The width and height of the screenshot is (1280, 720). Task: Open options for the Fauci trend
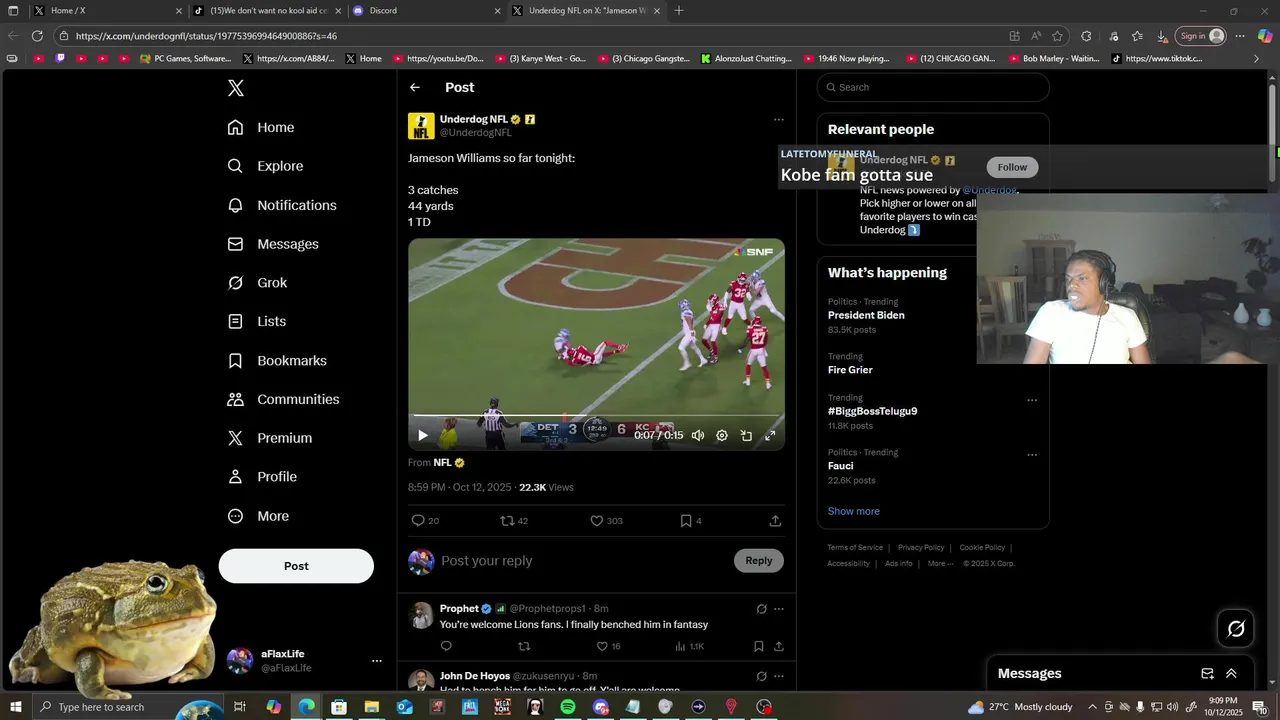(x=1032, y=455)
